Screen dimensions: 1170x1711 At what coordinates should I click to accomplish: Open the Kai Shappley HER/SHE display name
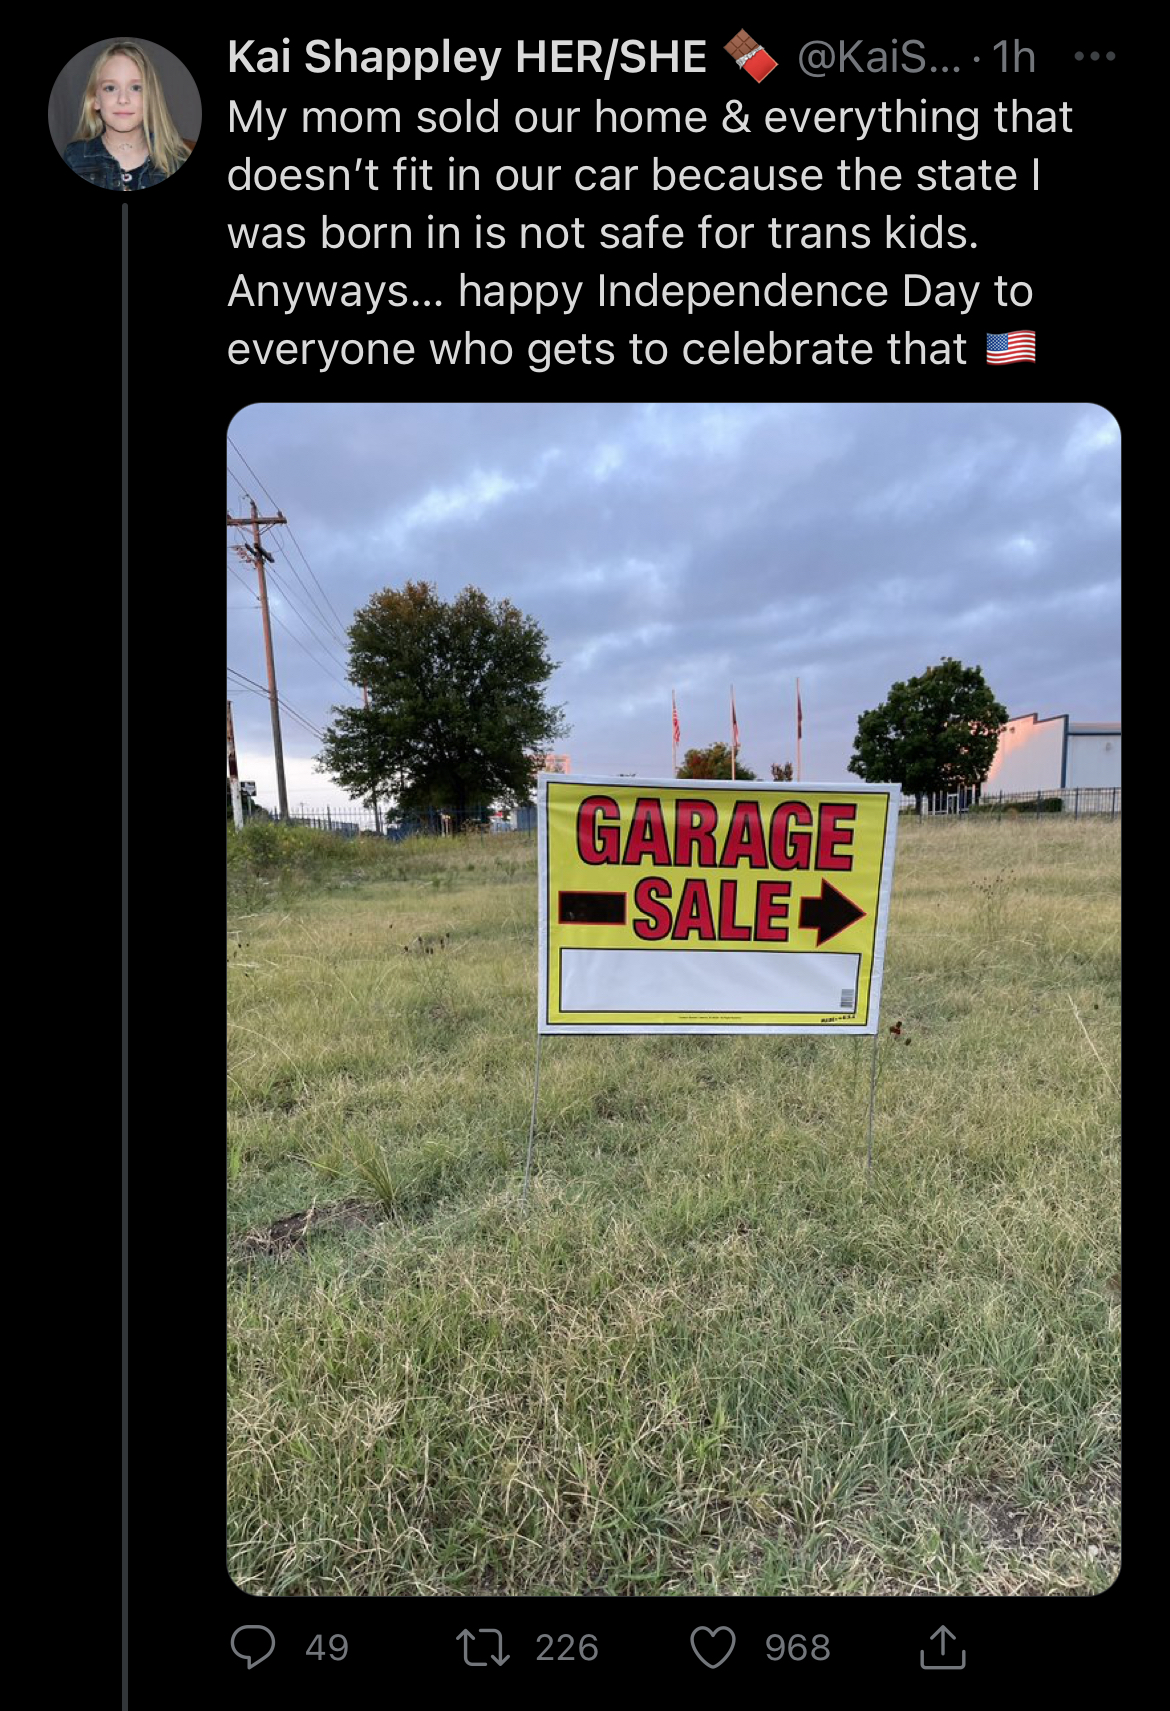click(467, 57)
